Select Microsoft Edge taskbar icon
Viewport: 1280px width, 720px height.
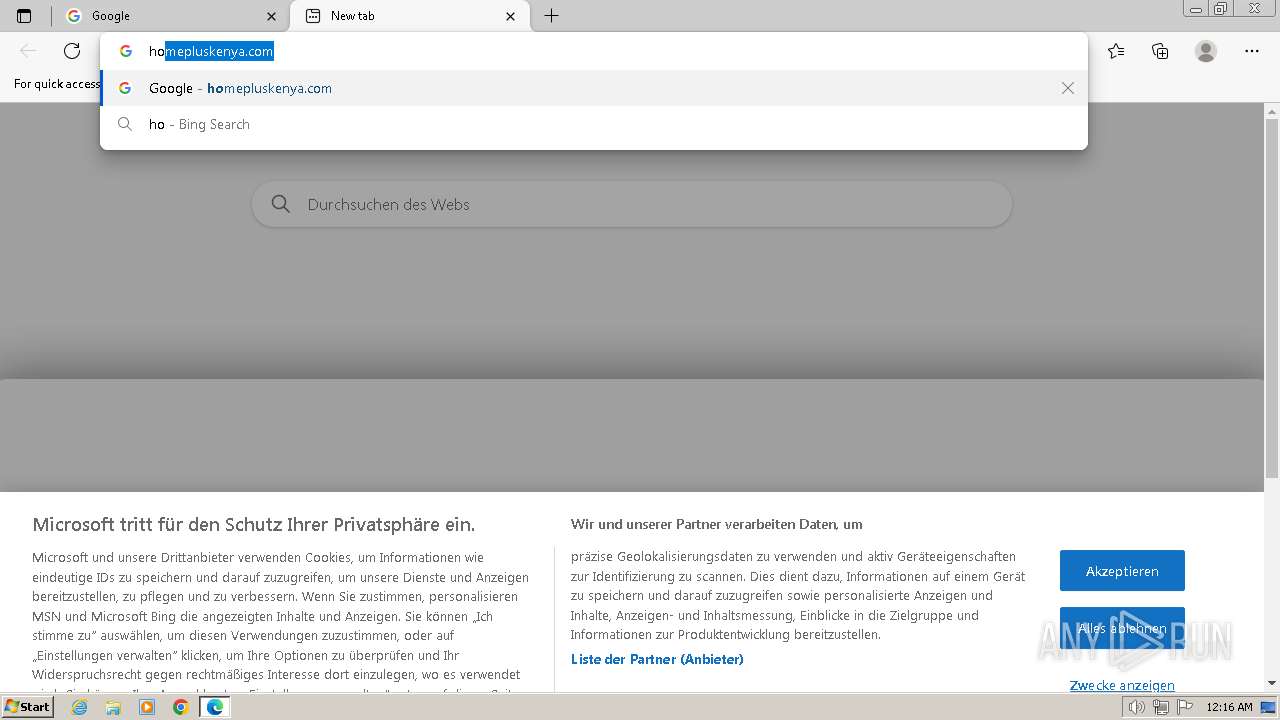(214, 707)
